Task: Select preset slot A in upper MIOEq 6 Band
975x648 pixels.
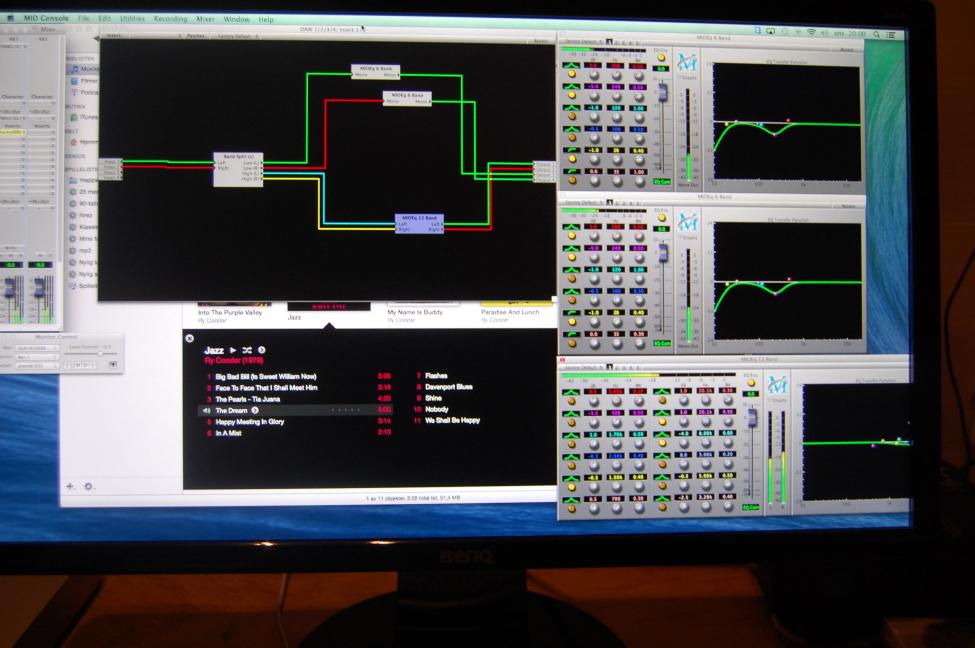Action: [x=610, y=42]
